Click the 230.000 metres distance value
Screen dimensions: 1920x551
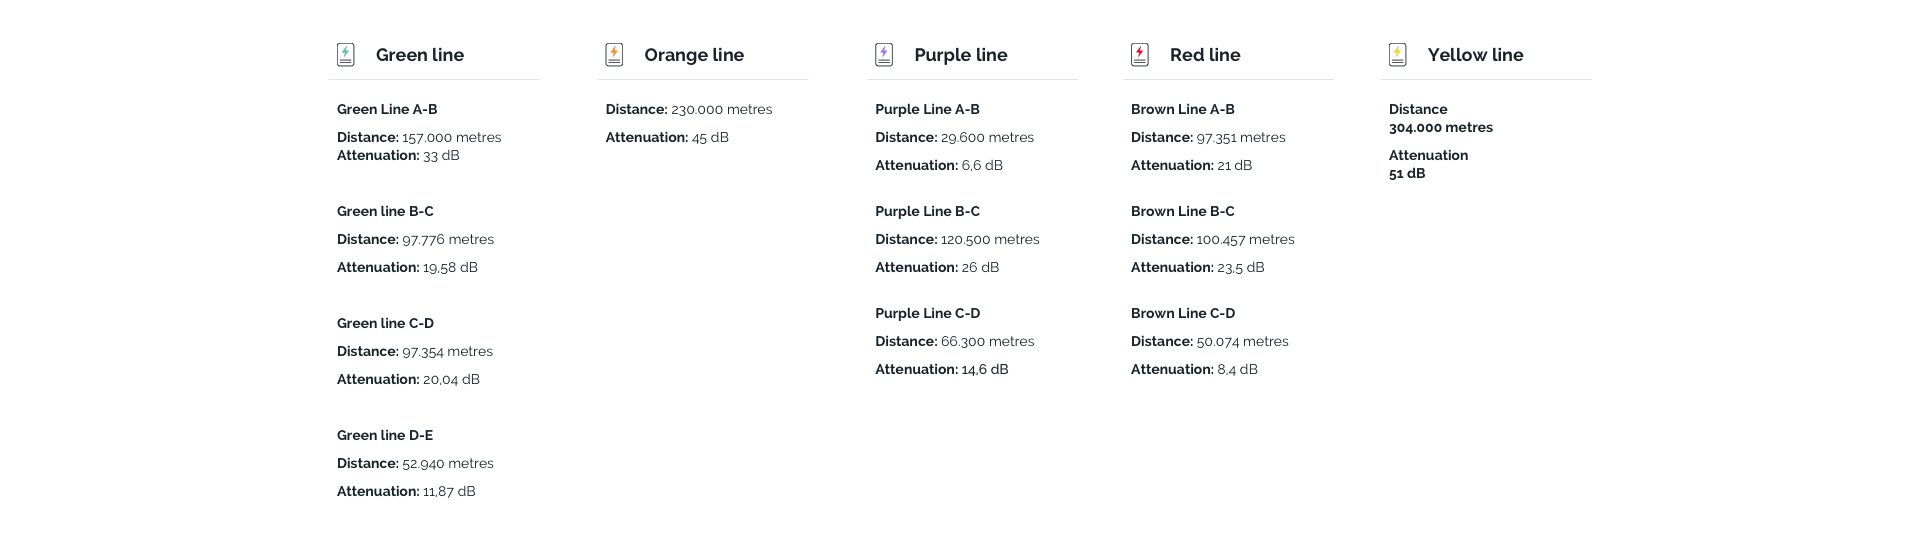click(722, 109)
